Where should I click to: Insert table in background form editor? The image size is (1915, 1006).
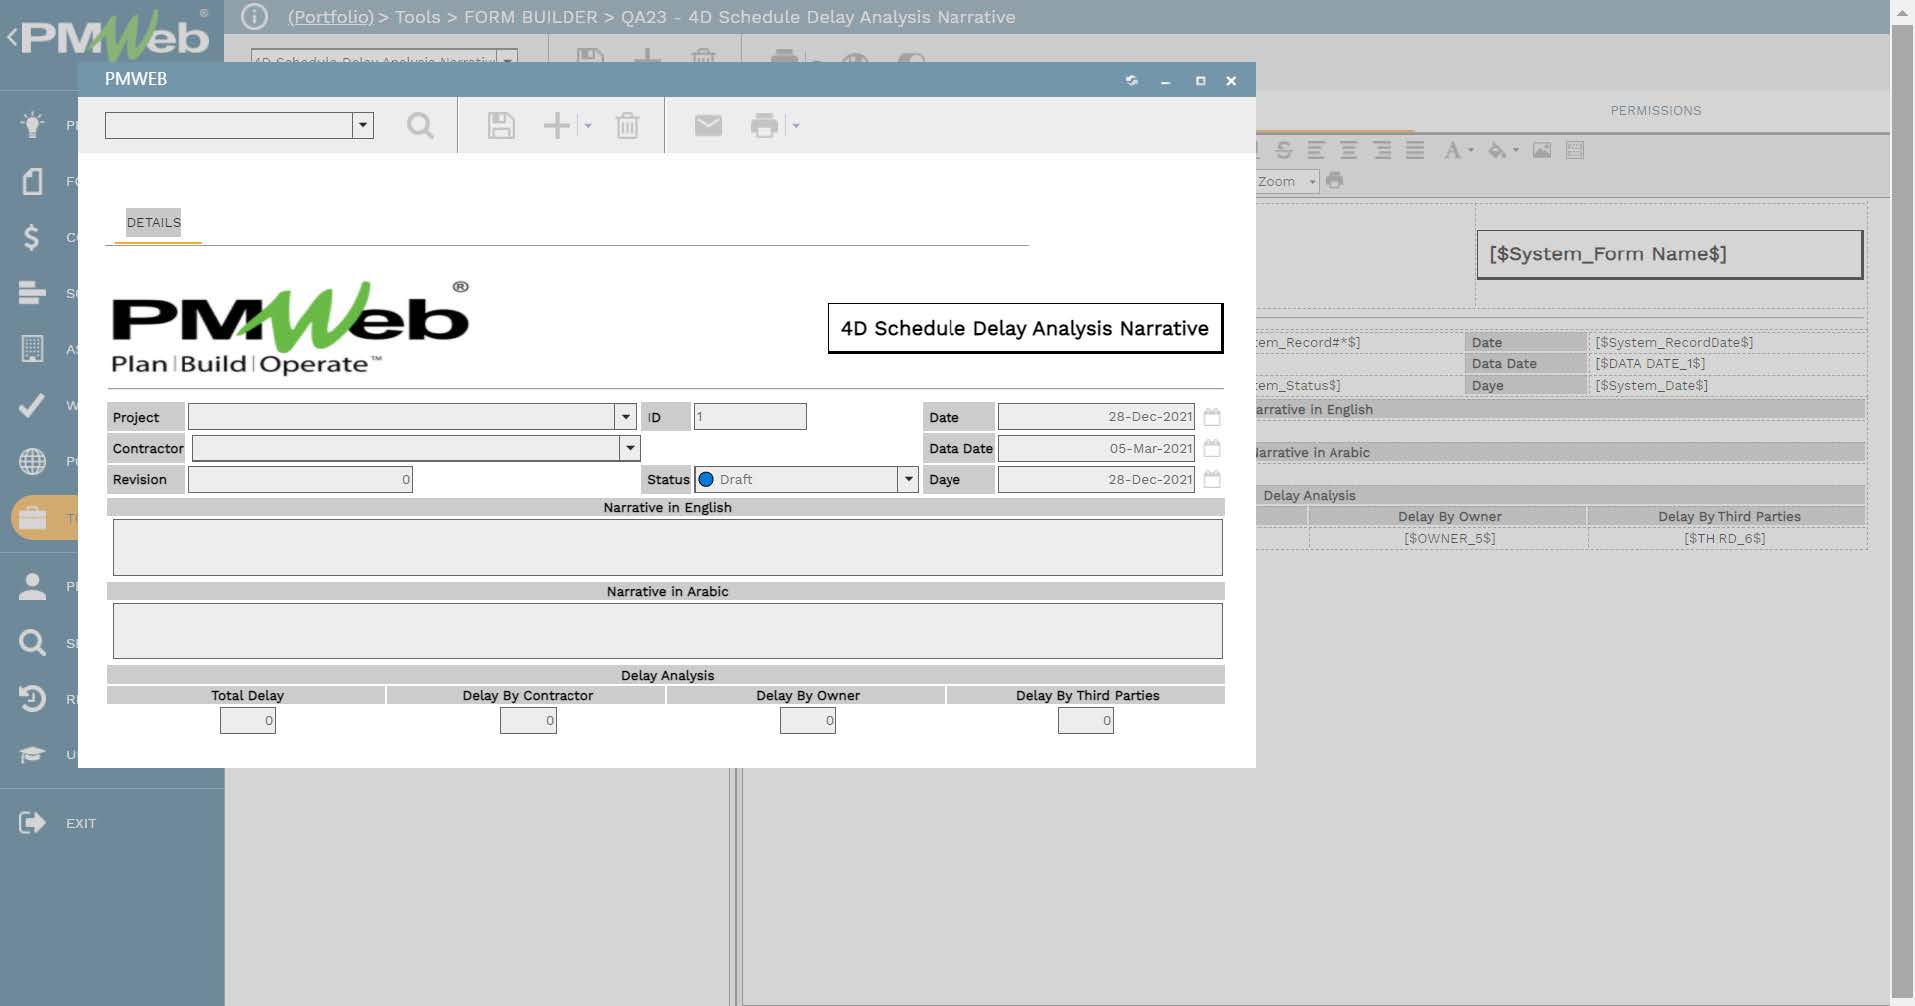(x=1575, y=150)
